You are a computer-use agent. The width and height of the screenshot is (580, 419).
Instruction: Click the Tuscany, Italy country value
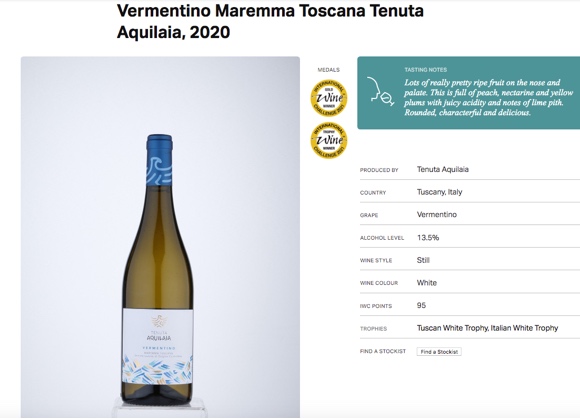click(439, 192)
